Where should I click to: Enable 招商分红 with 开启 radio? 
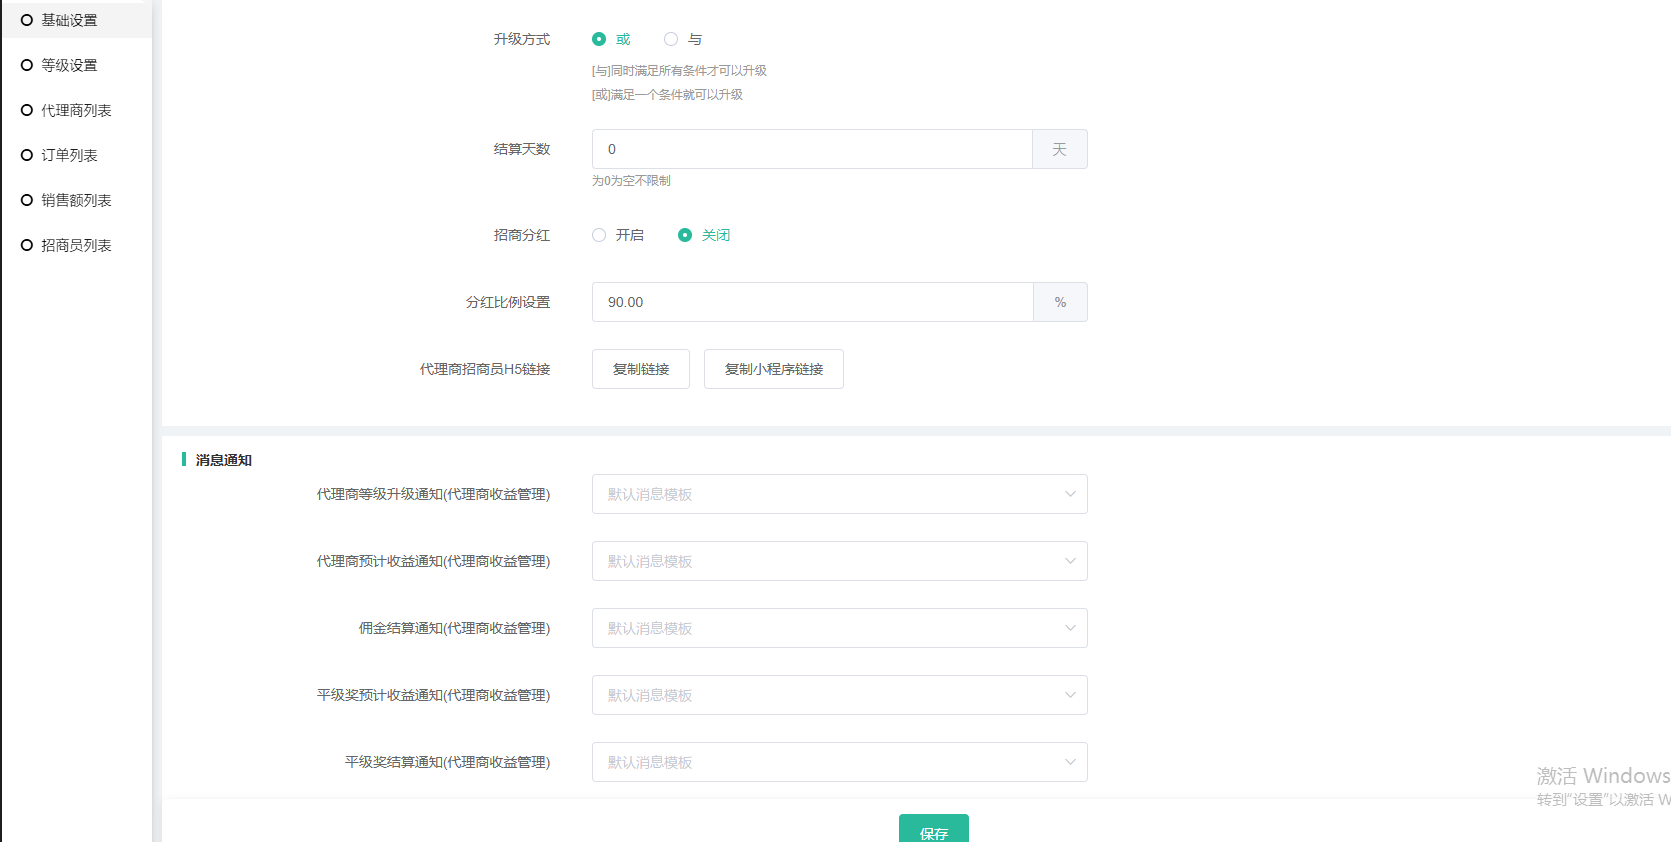tap(599, 235)
